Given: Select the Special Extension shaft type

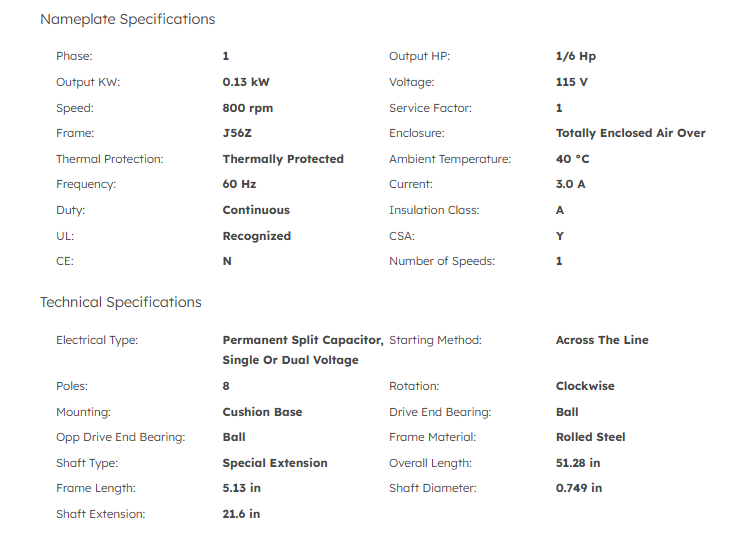Looking at the screenshot, I should point(275,463).
